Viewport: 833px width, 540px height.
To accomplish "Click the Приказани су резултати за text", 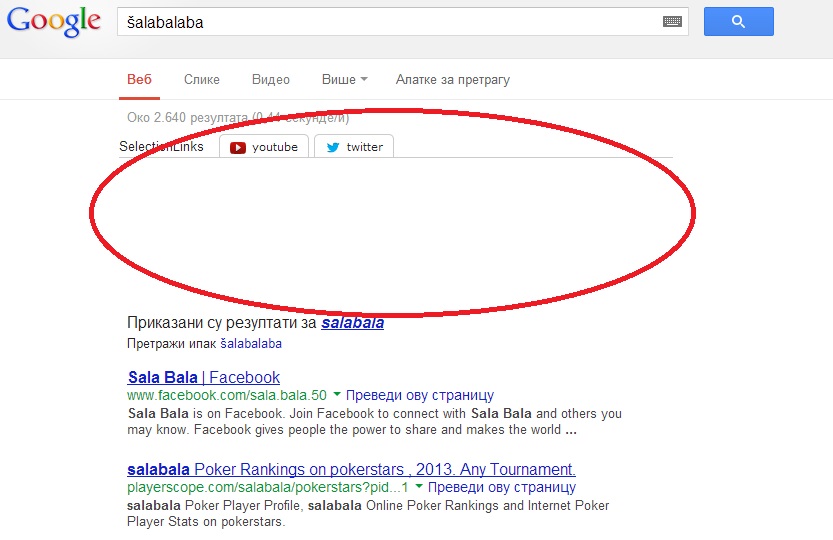I will pyautogui.click(x=222, y=323).
